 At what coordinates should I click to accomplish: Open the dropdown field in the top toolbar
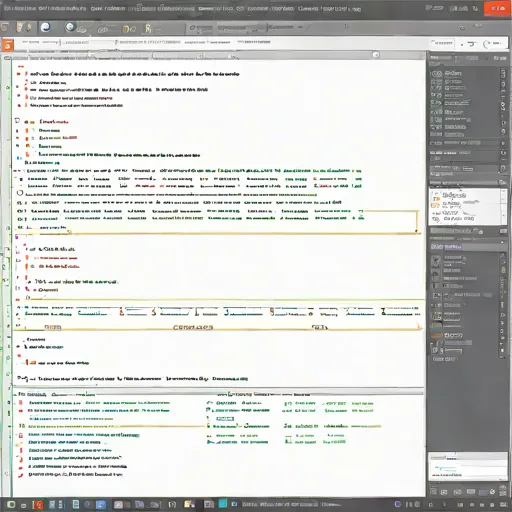coord(242,28)
